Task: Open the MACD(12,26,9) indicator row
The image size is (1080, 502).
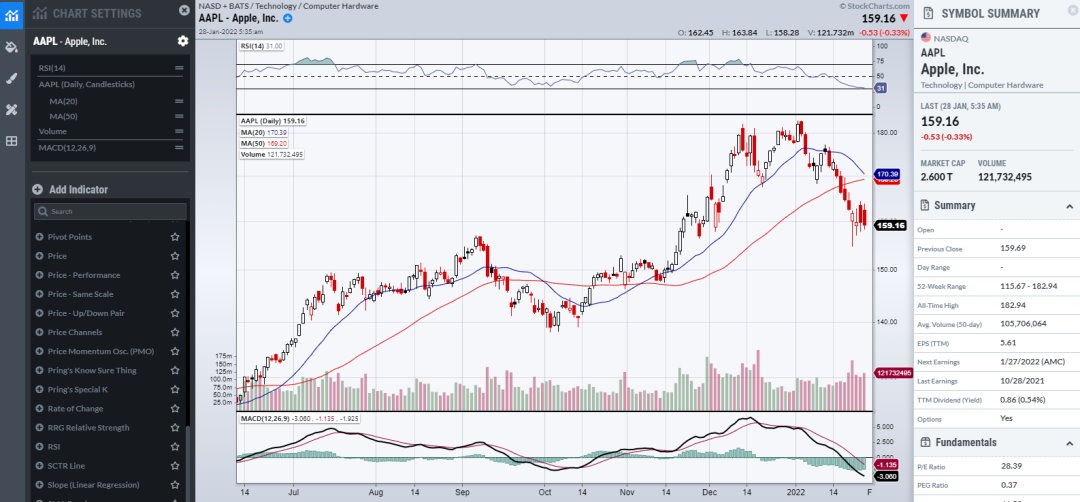Action: coord(110,147)
